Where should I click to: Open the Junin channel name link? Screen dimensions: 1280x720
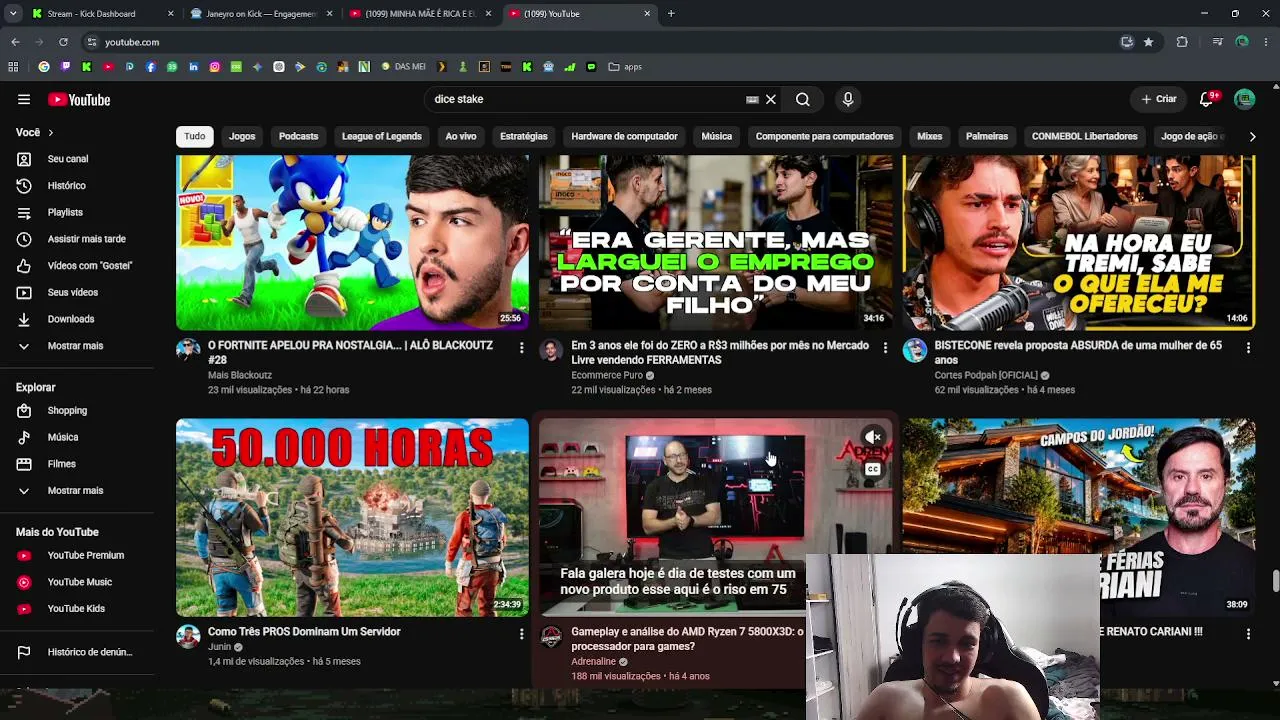219,647
